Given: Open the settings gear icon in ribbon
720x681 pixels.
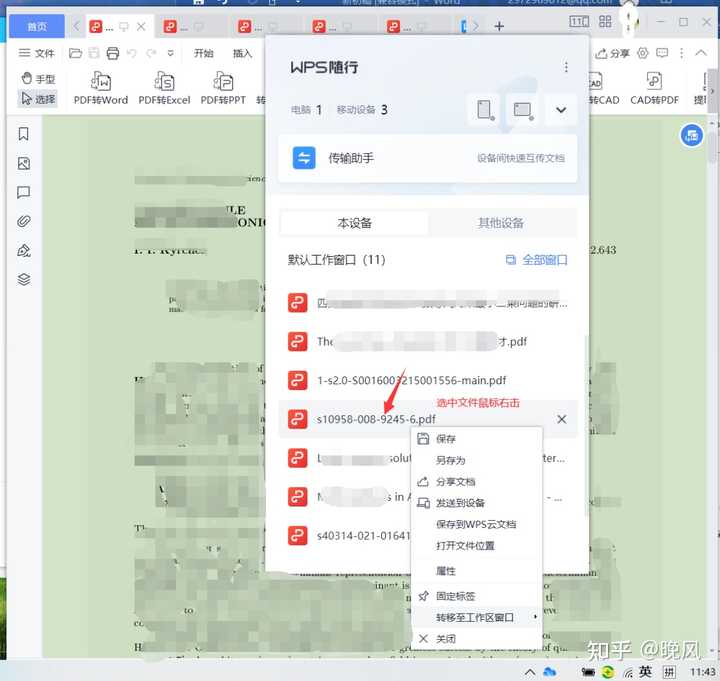Looking at the screenshot, I should pos(642,53).
